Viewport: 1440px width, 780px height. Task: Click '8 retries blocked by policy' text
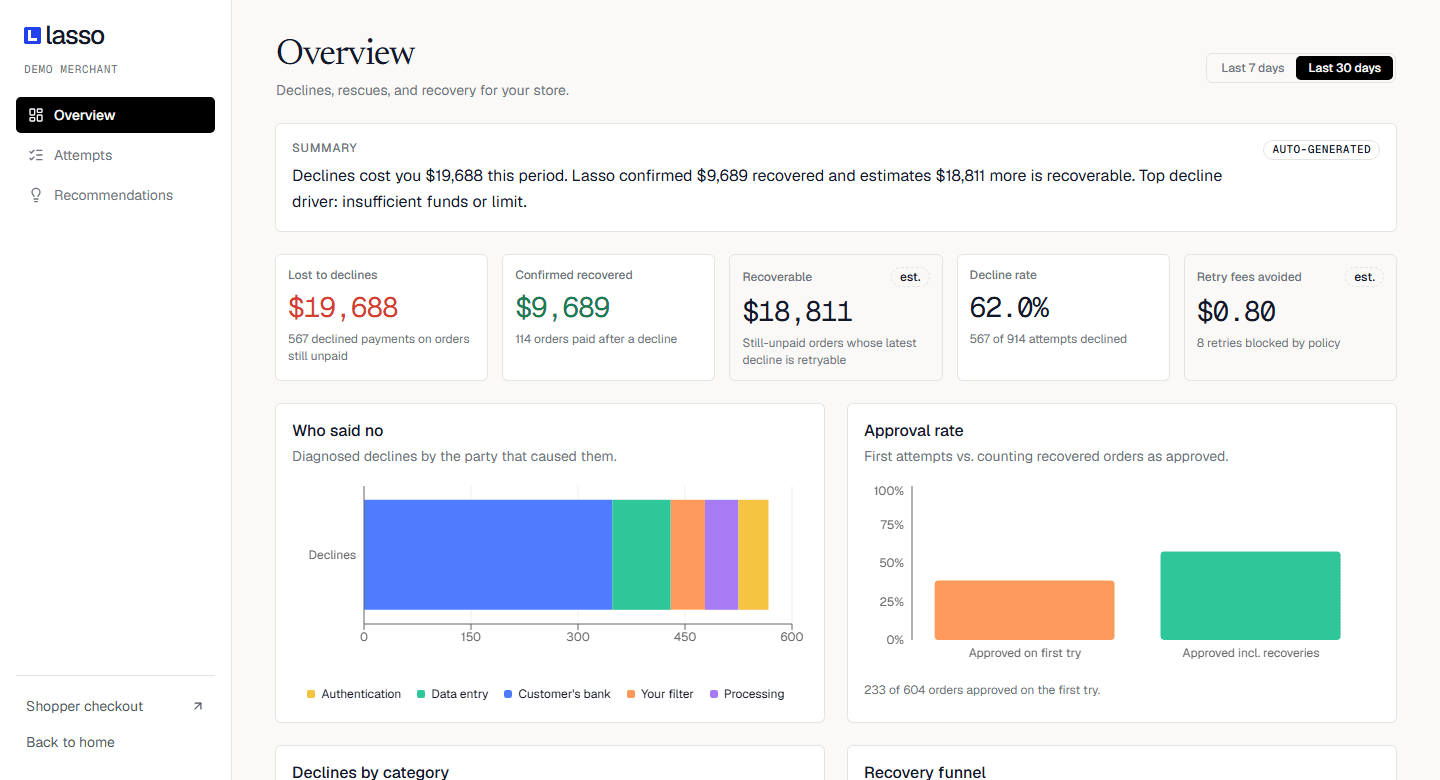click(x=1269, y=343)
